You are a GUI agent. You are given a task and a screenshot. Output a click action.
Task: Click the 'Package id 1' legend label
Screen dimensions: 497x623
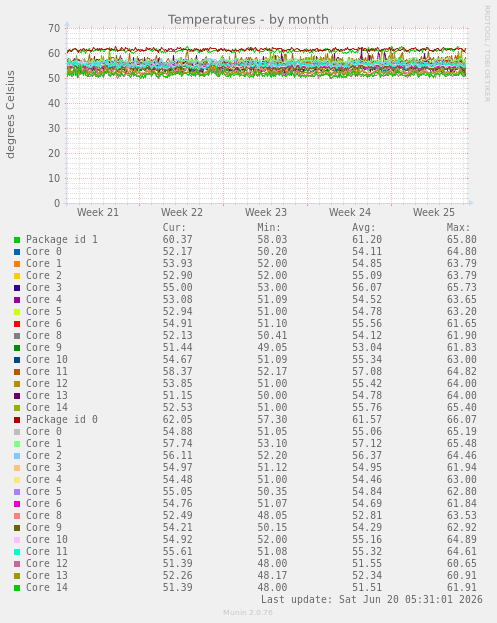pyautogui.click(x=62, y=240)
